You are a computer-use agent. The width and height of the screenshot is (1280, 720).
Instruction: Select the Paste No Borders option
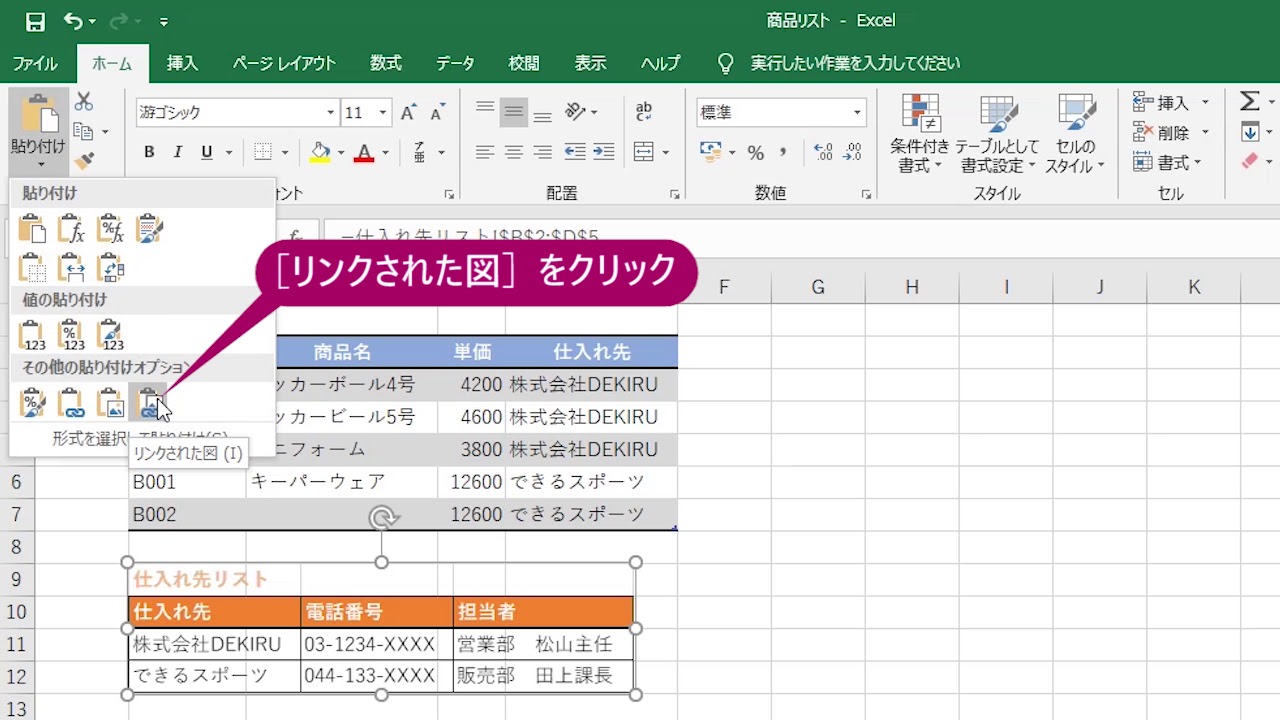(33, 267)
